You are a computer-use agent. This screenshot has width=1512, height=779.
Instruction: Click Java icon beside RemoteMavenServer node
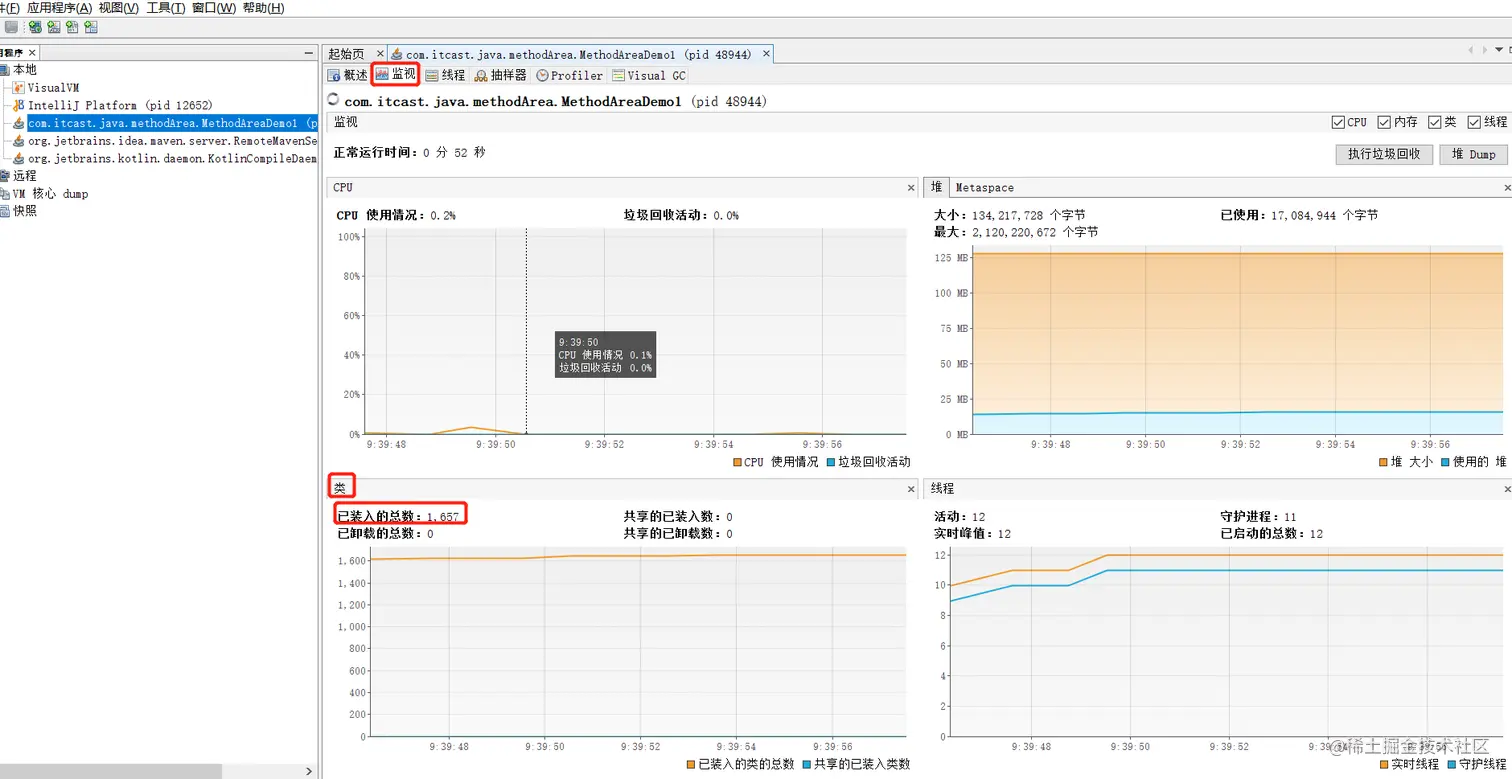click(x=19, y=141)
